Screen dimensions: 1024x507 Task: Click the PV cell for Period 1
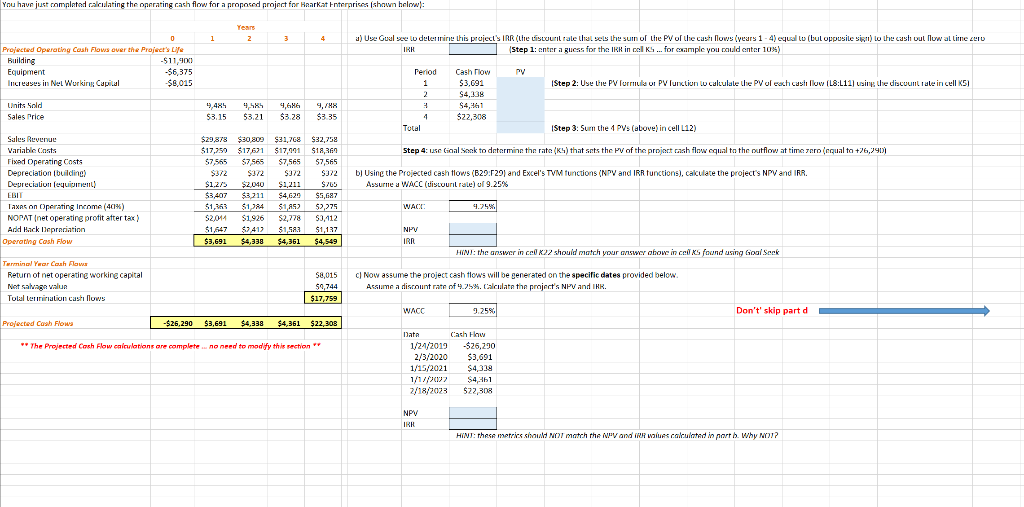[520, 83]
